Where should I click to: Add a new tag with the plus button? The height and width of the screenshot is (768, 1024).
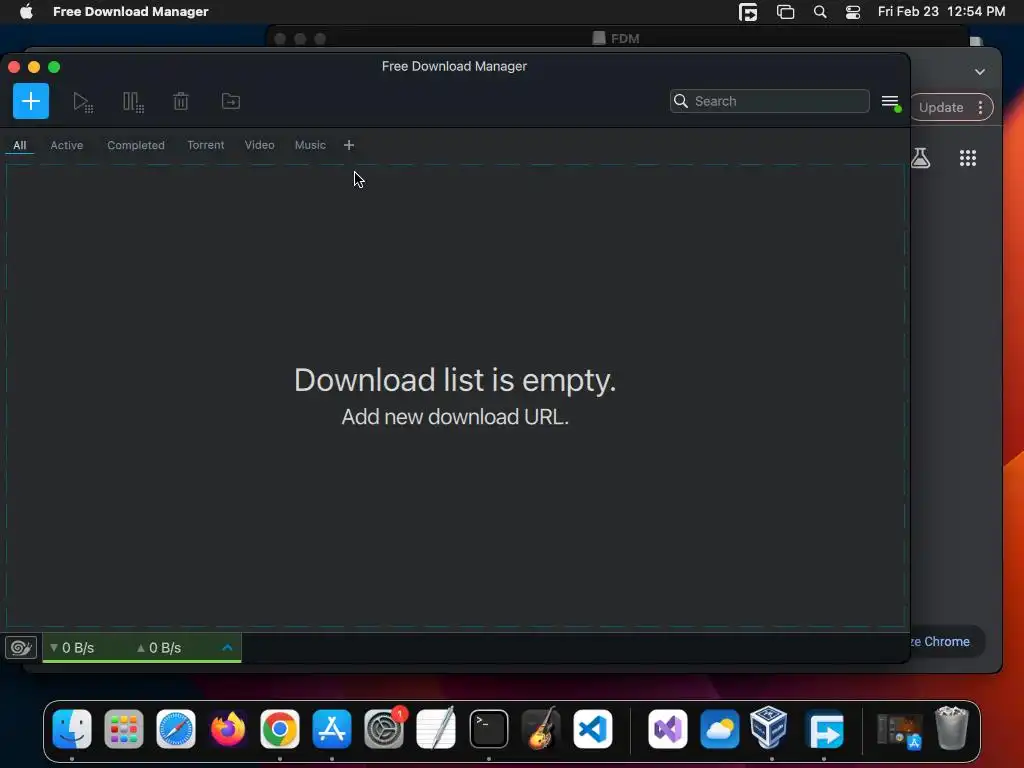(x=349, y=145)
